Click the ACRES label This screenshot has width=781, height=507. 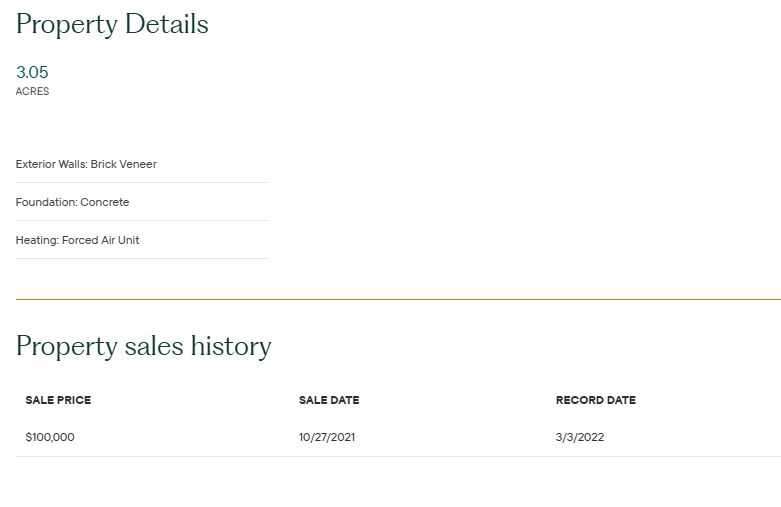pos(32,92)
